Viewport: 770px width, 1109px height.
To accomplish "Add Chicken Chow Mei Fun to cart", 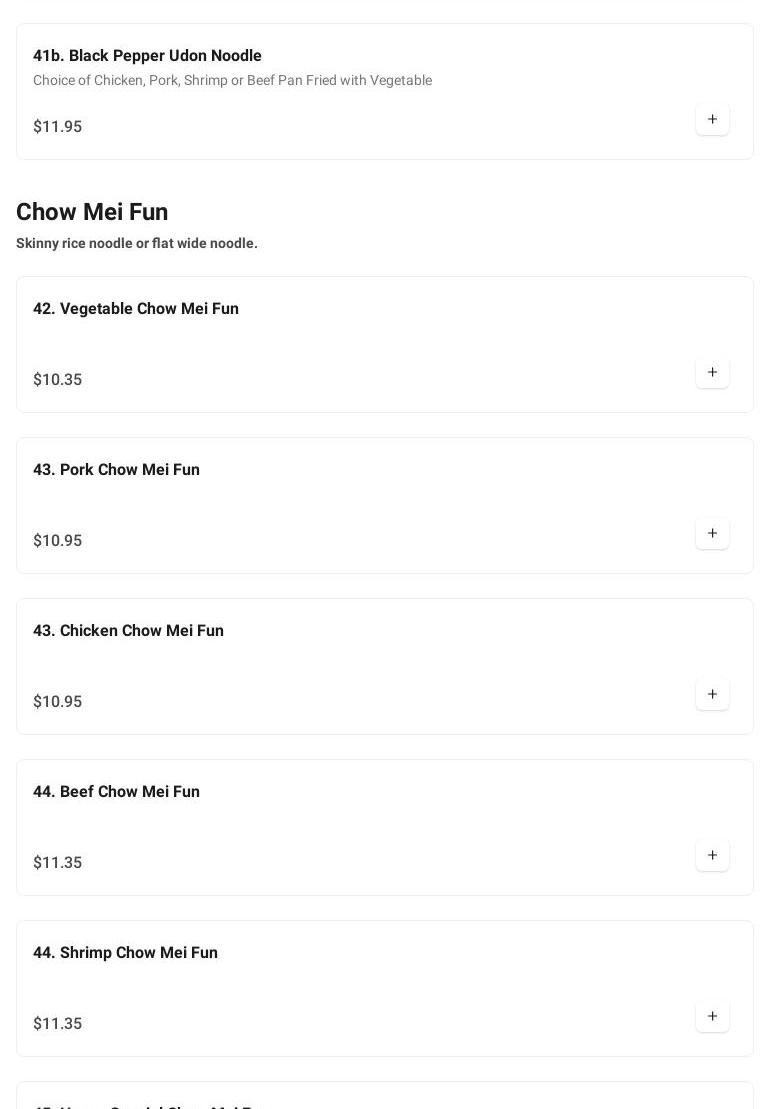I will (712, 695).
